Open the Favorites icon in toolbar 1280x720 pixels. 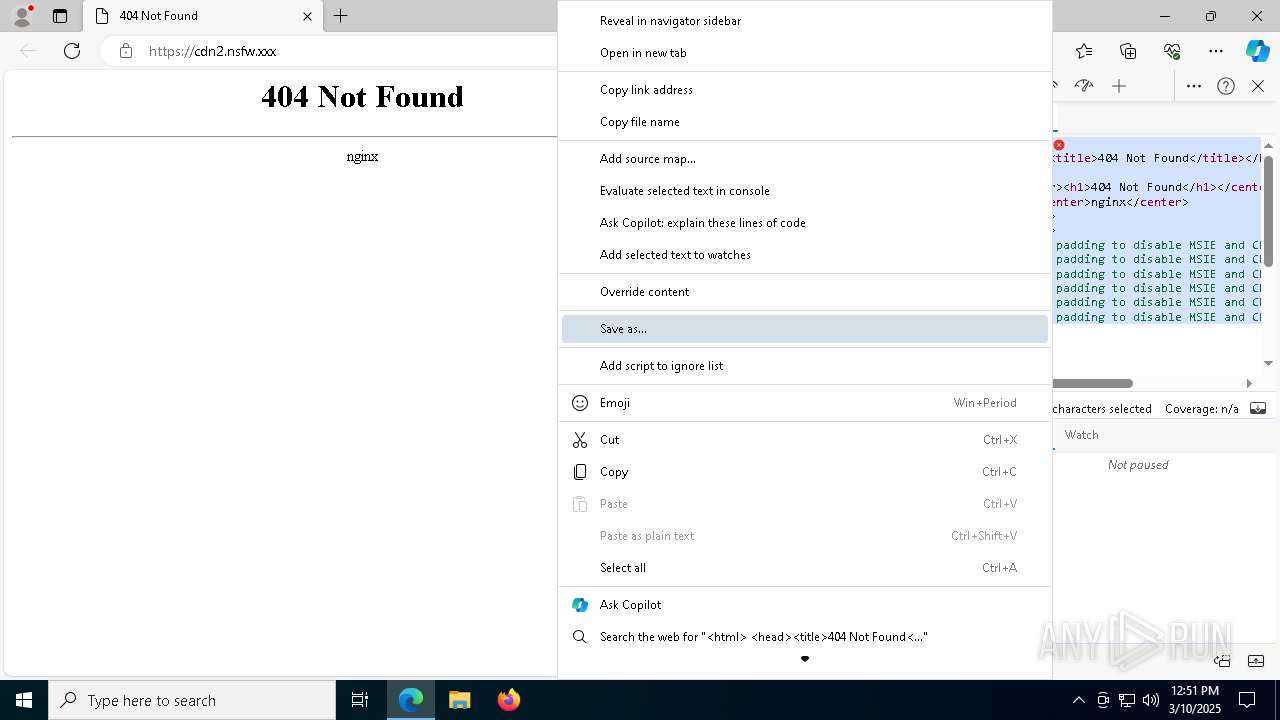pos(1084,51)
